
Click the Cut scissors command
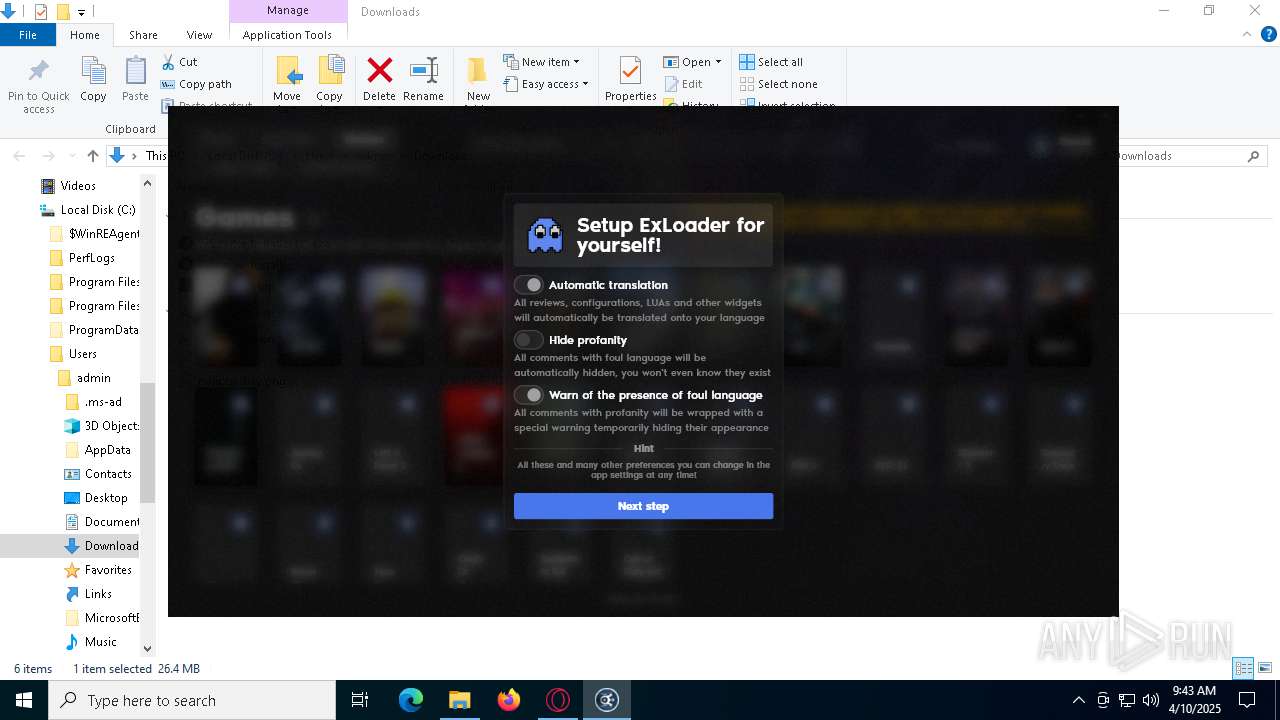pos(180,62)
